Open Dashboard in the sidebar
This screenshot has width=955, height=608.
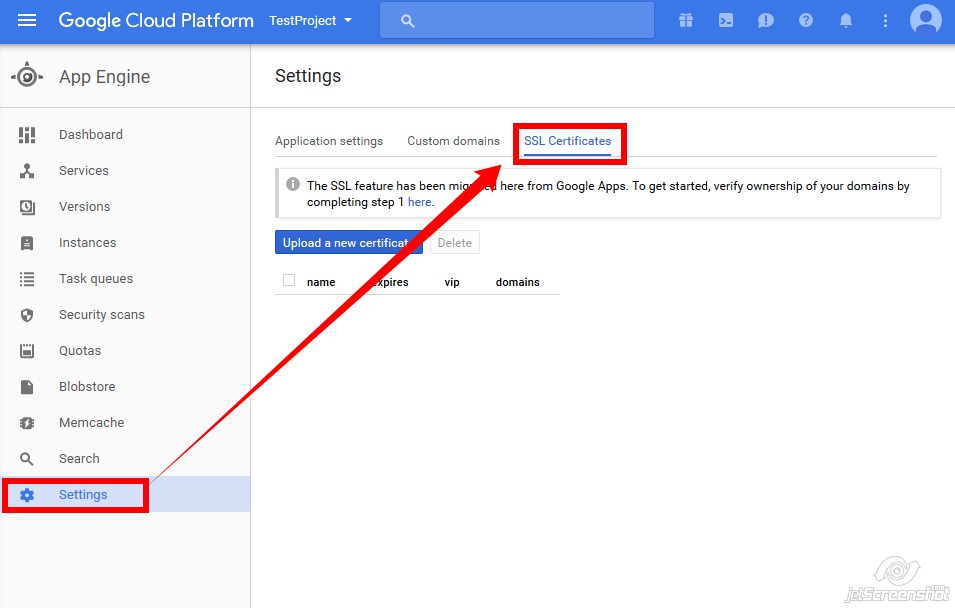[90, 135]
